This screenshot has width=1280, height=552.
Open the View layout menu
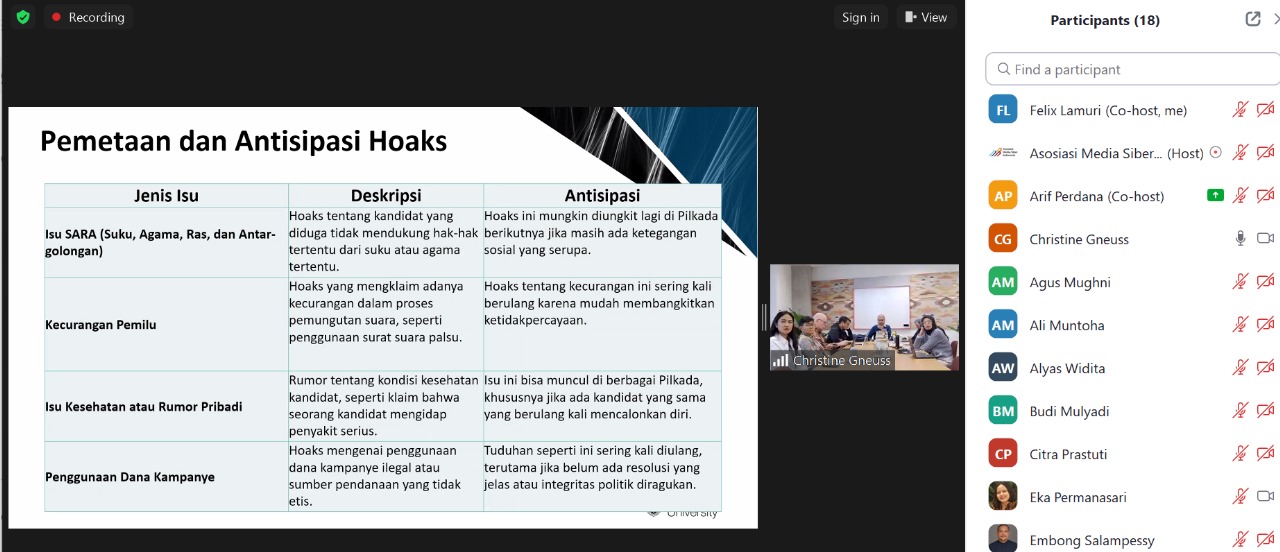[x=926, y=17]
